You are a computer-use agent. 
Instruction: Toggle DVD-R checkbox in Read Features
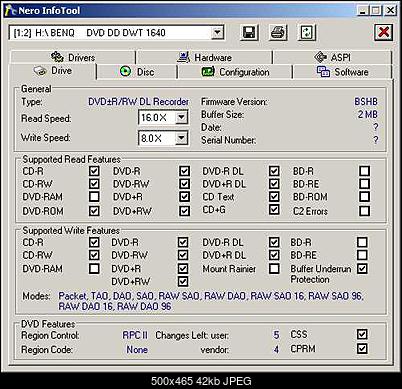point(184,171)
